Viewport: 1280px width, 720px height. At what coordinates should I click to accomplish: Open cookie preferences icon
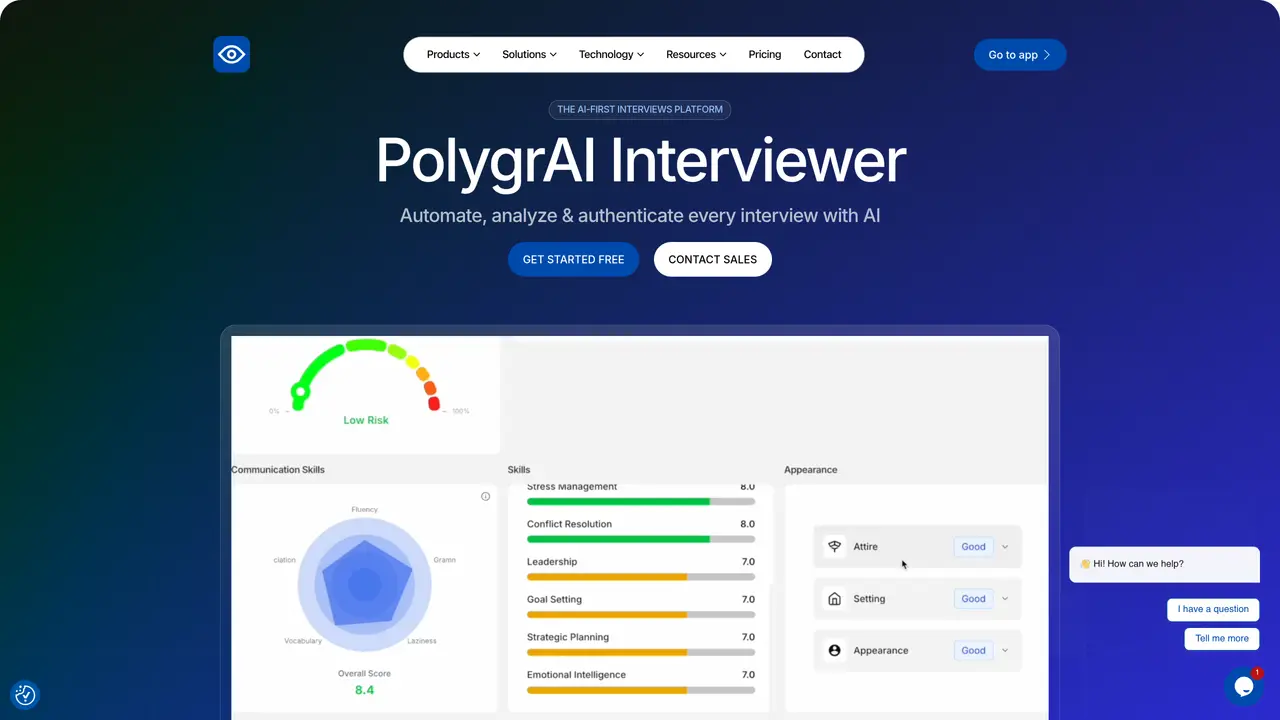pos(25,694)
